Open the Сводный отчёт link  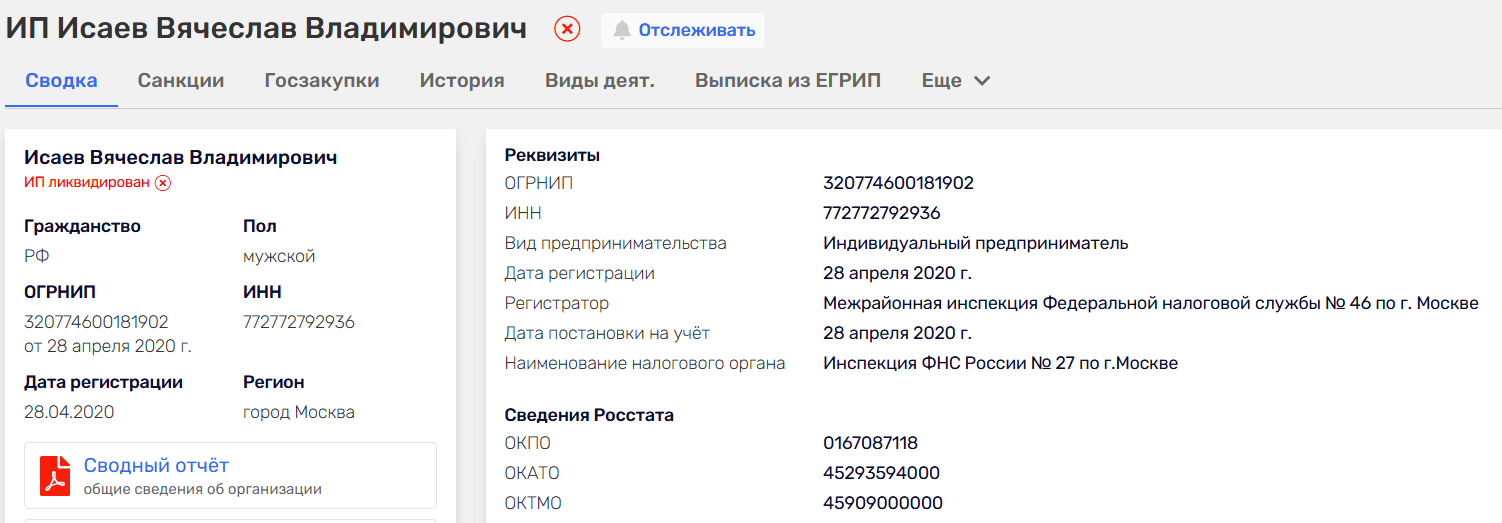click(156, 466)
